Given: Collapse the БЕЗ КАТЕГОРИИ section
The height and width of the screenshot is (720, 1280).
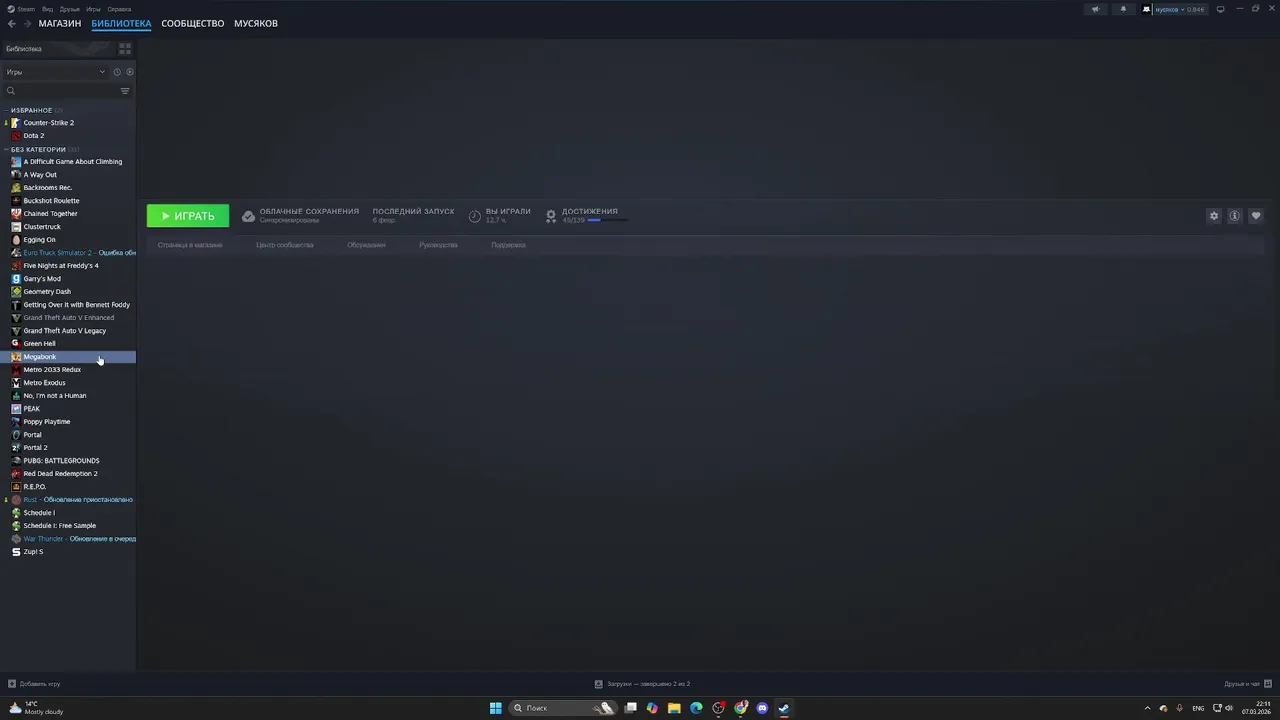Looking at the screenshot, I should pyautogui.click(x=7, y=149).
